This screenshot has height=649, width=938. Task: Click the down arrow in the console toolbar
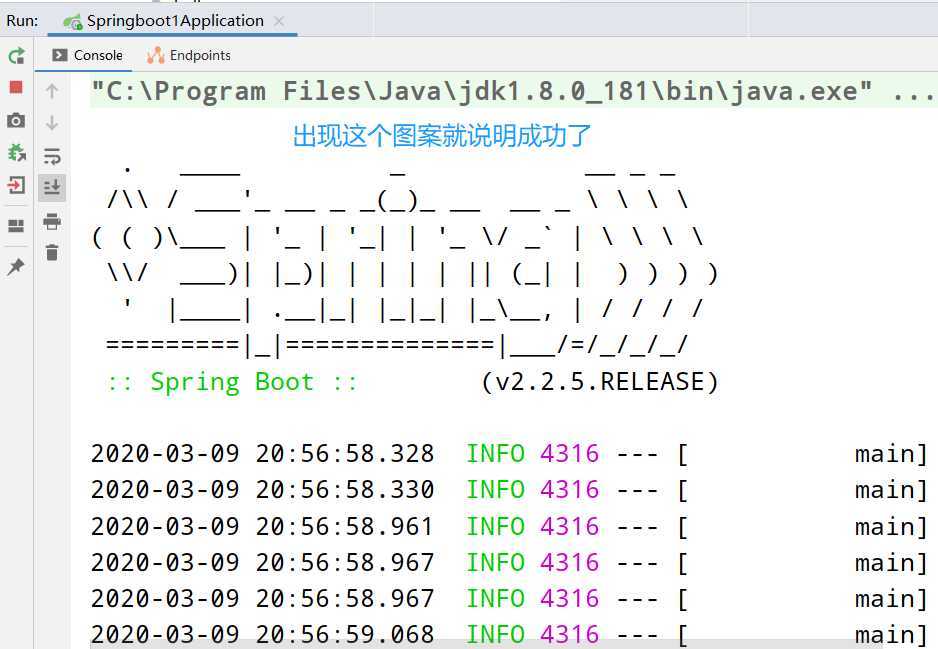point(52,123)
